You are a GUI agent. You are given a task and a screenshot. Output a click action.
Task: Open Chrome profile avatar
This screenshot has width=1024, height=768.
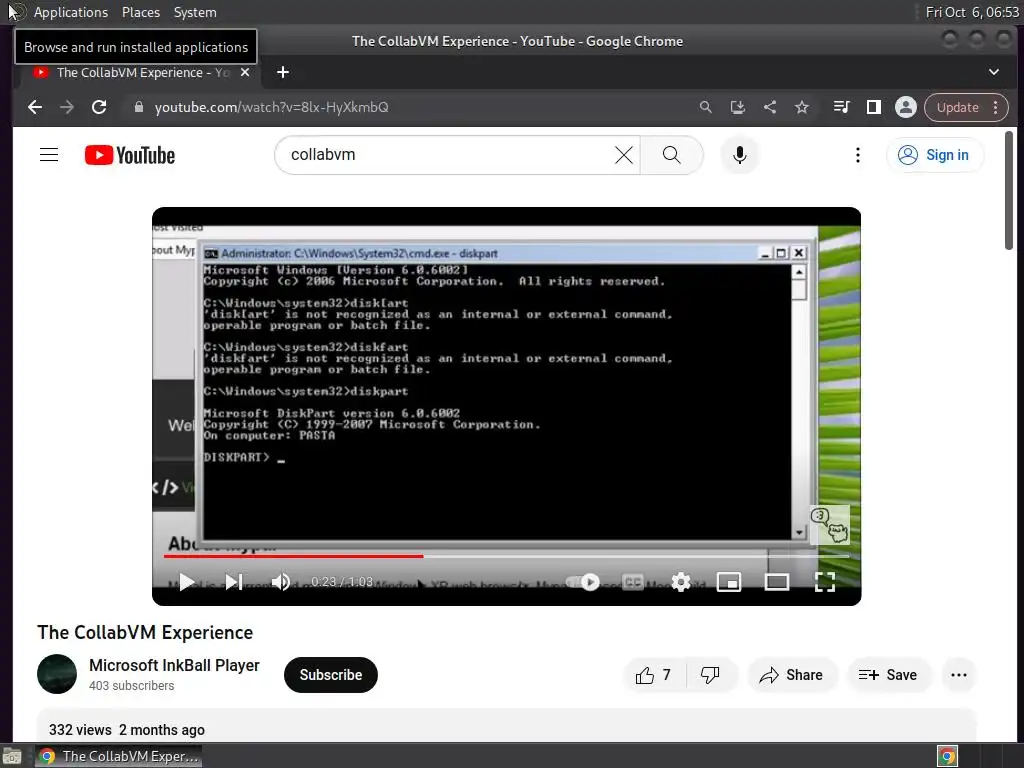click(x=906, y=107)
